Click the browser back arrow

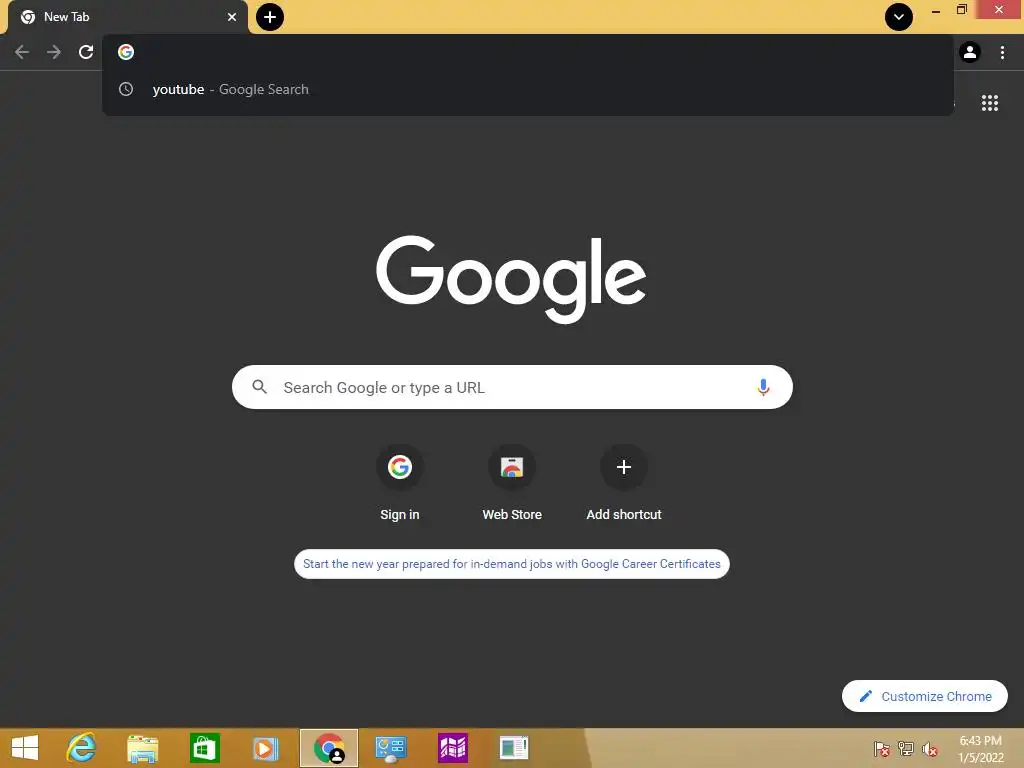click(x=22, y=52)
